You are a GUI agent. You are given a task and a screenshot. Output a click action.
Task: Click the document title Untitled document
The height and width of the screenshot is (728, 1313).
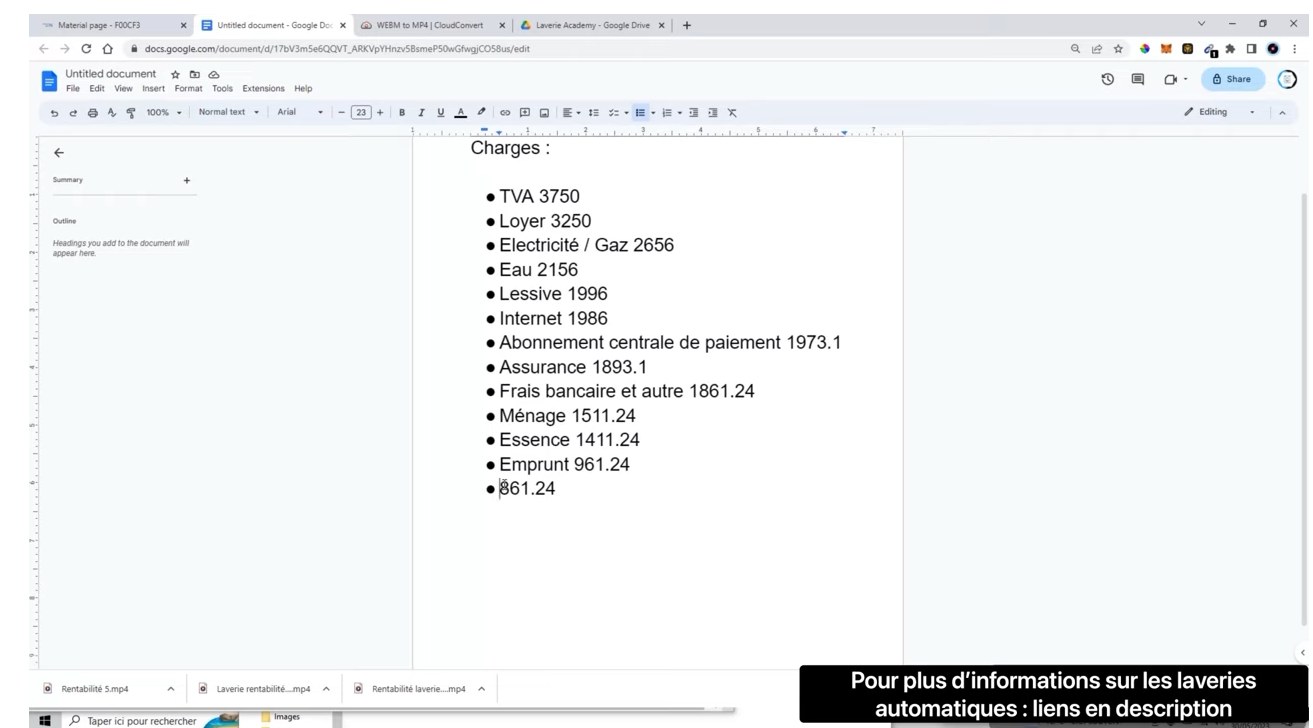111,74
